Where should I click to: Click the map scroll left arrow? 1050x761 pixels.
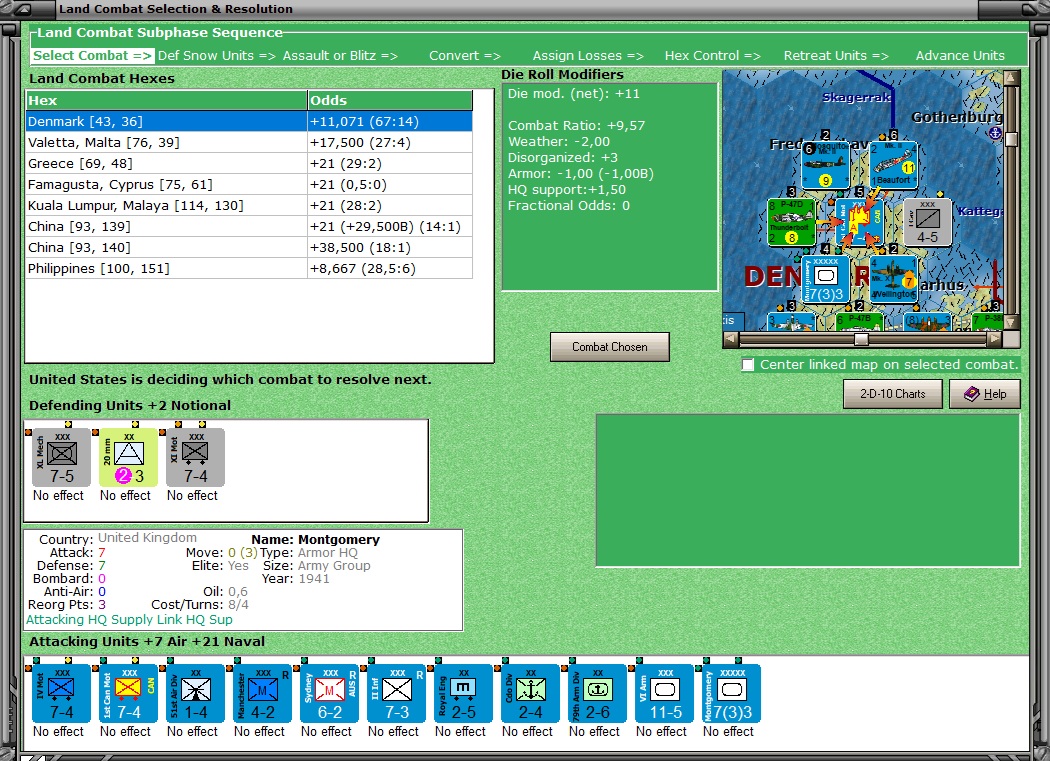coord(731,340)
